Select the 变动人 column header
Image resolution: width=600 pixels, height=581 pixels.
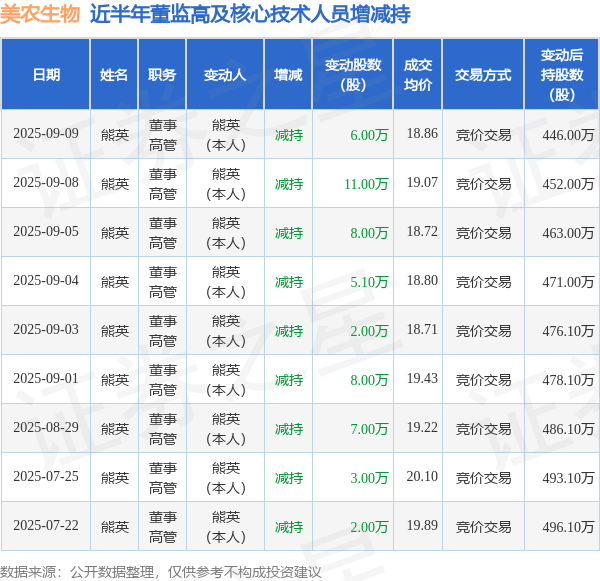coord(225,75)
